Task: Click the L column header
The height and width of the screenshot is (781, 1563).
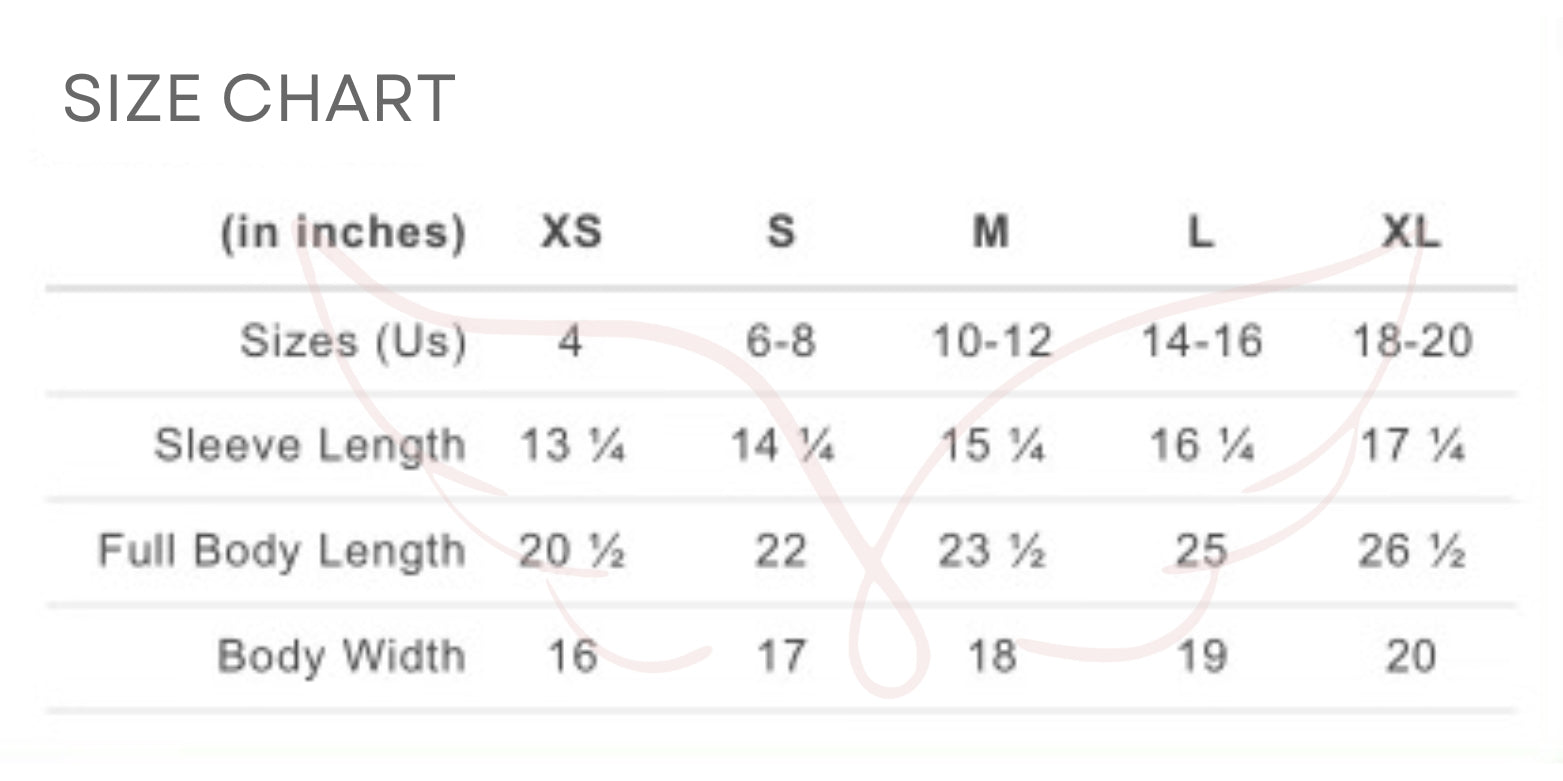Action: point(1200,233)
